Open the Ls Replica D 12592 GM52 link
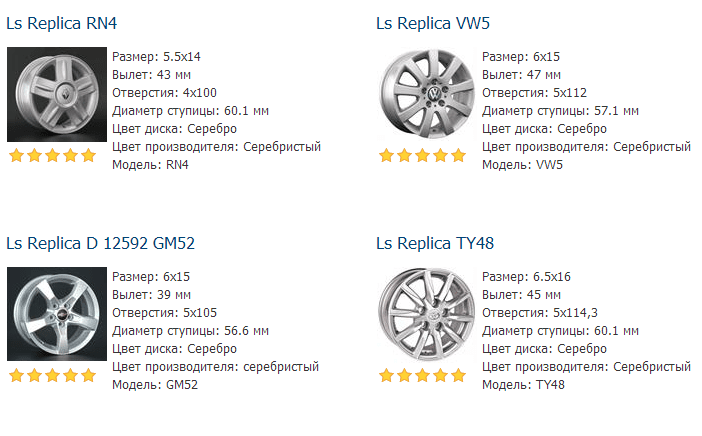 101,244
